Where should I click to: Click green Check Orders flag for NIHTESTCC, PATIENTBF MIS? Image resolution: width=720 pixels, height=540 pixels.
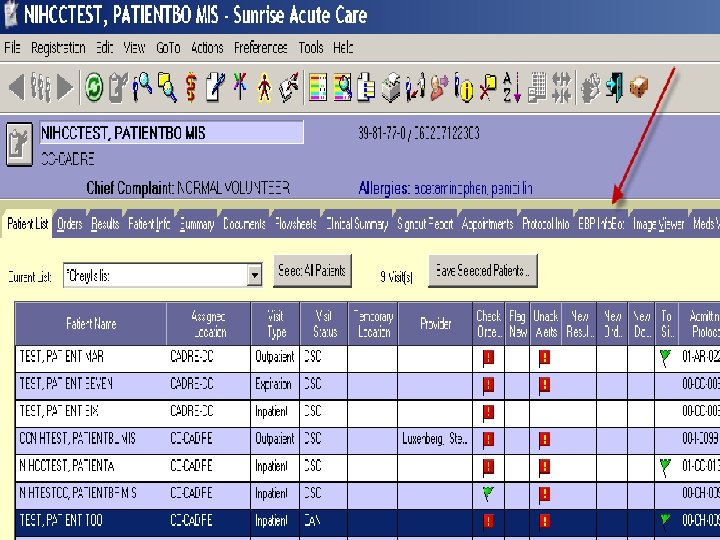(x=488, y=494)
